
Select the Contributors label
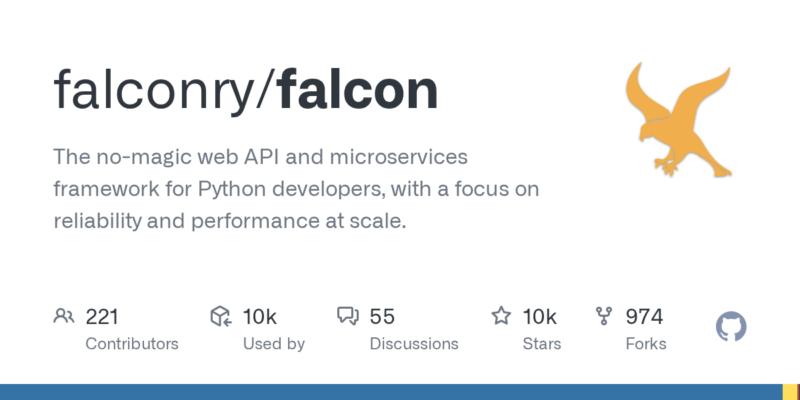coord(132,343)
